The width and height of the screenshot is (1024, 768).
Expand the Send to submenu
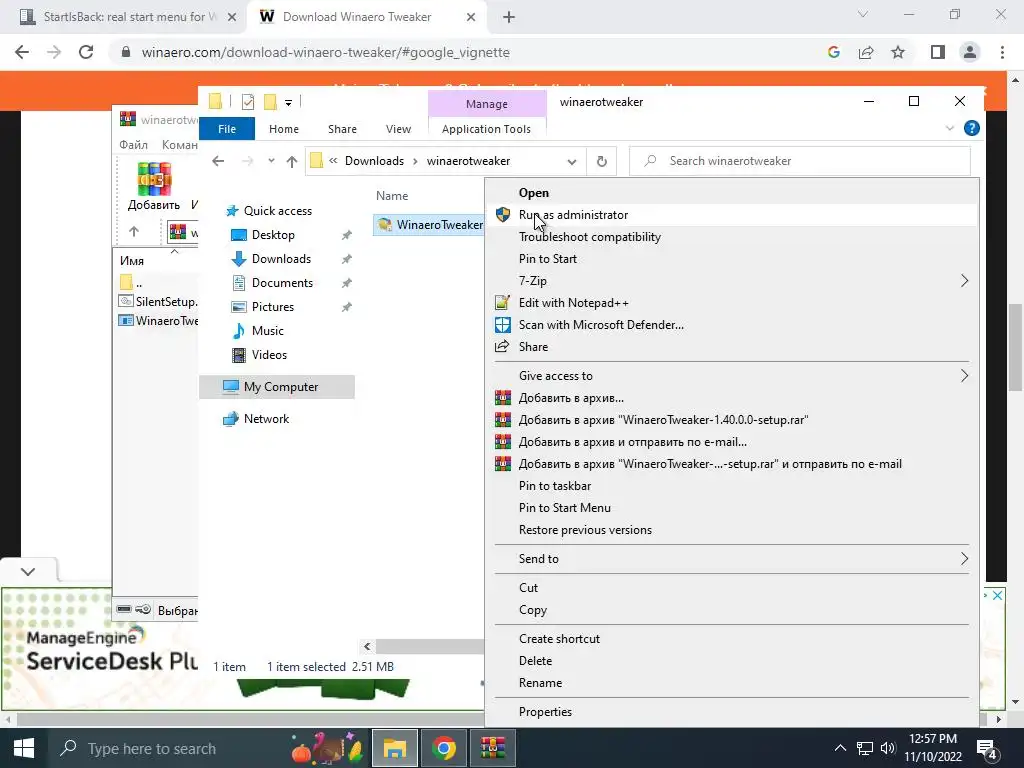[731, 559]
